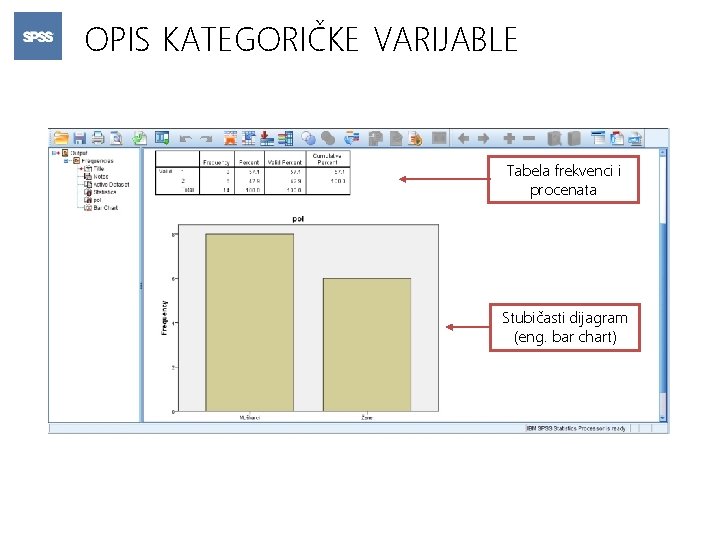Screen dimensions: 720x540
Task: Click the Insert Heading icon
Action: [598, 138]
